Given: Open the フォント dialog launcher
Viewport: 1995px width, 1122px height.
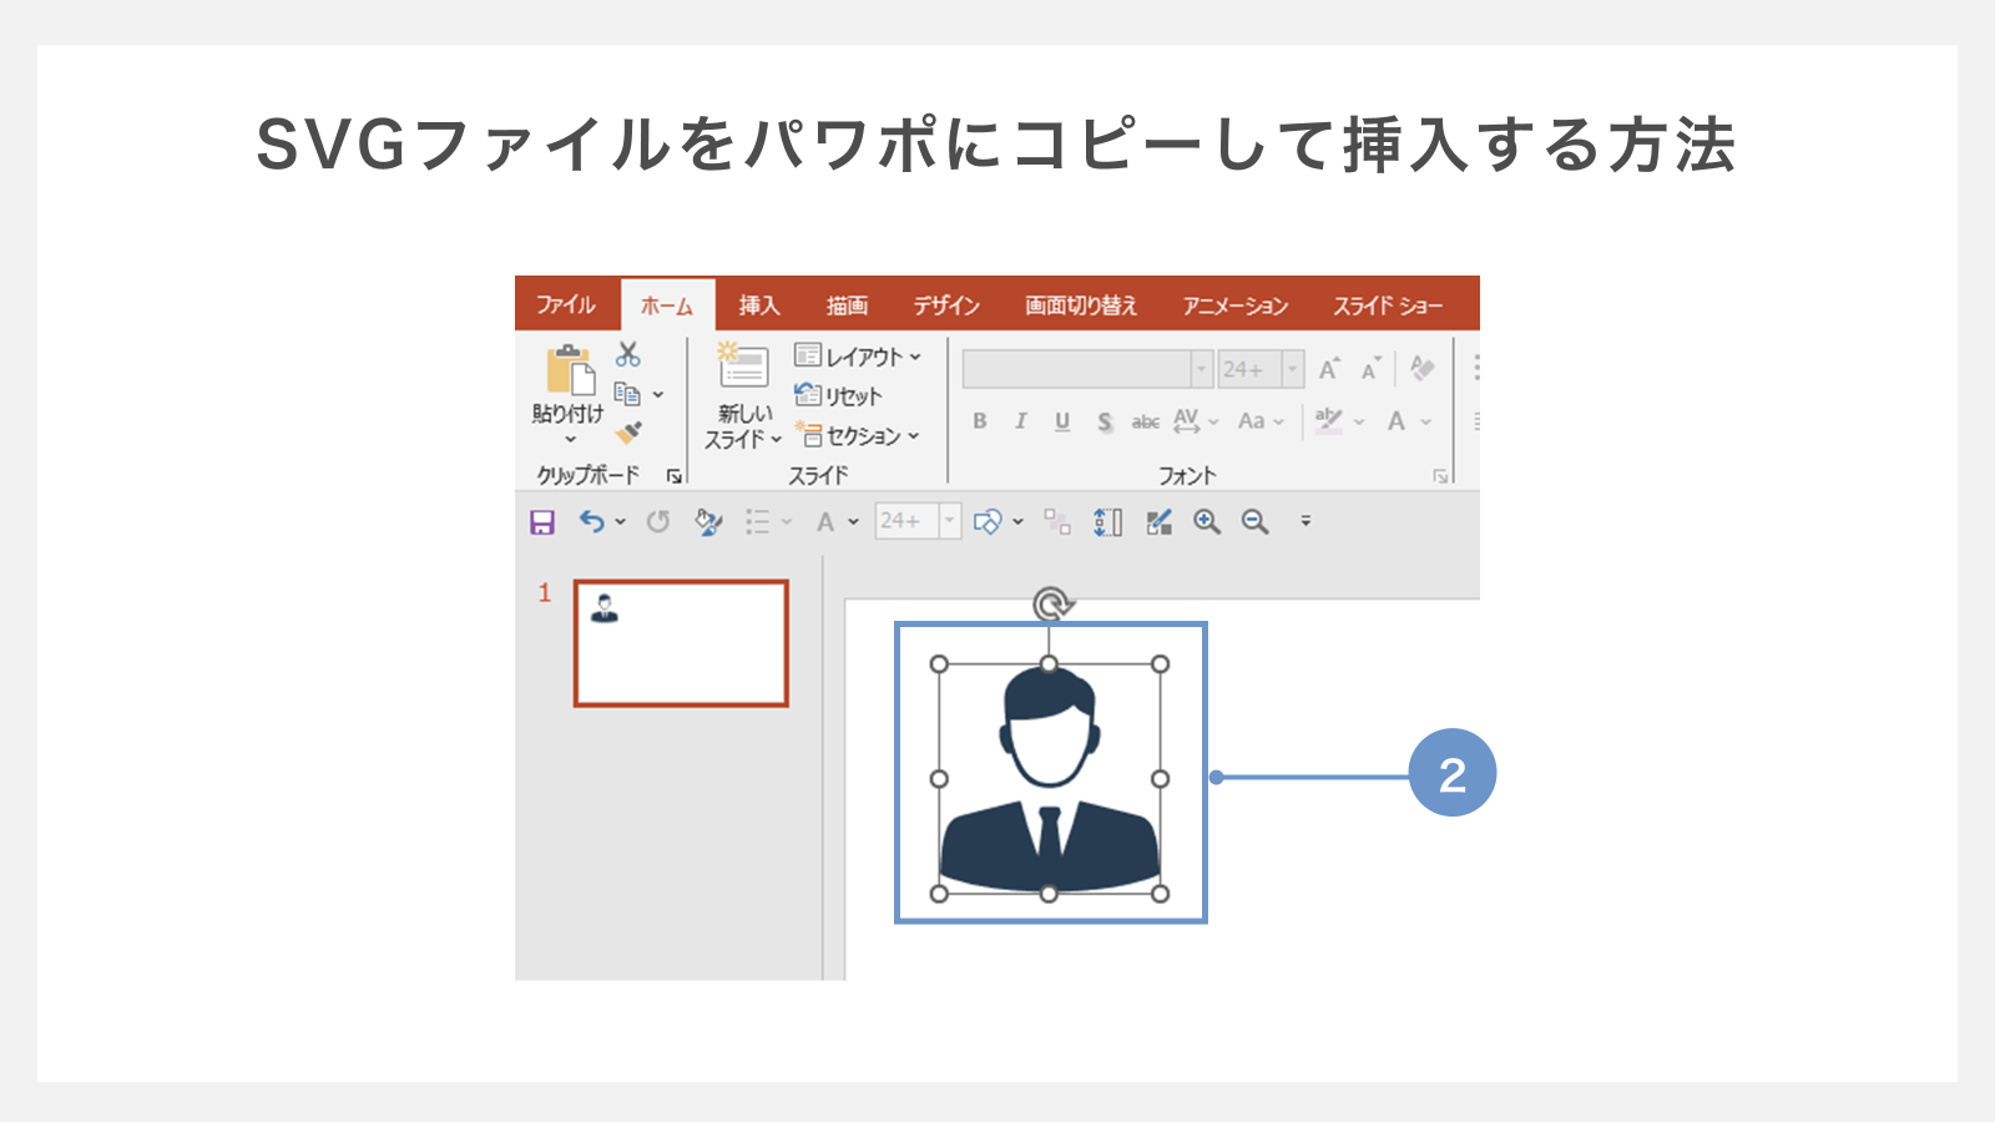Looking at the screenshot, I should (x=1440, y=477).
